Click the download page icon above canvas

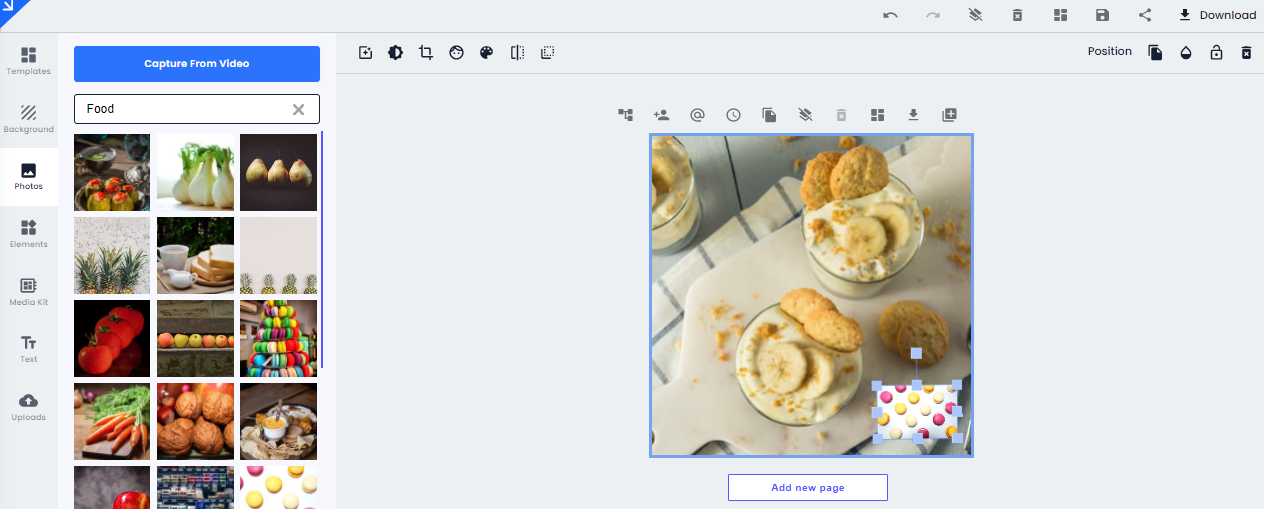tap(913, 115)
